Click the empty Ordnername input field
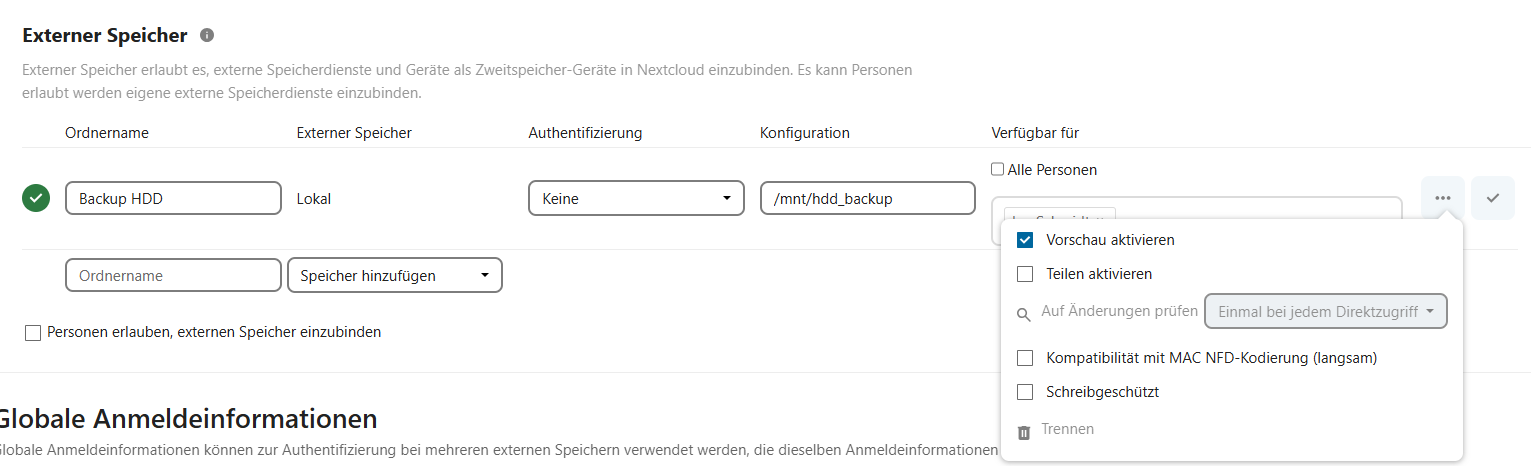Image resolution: width=1531 pixels, height=466 pixels. (173, 275)
